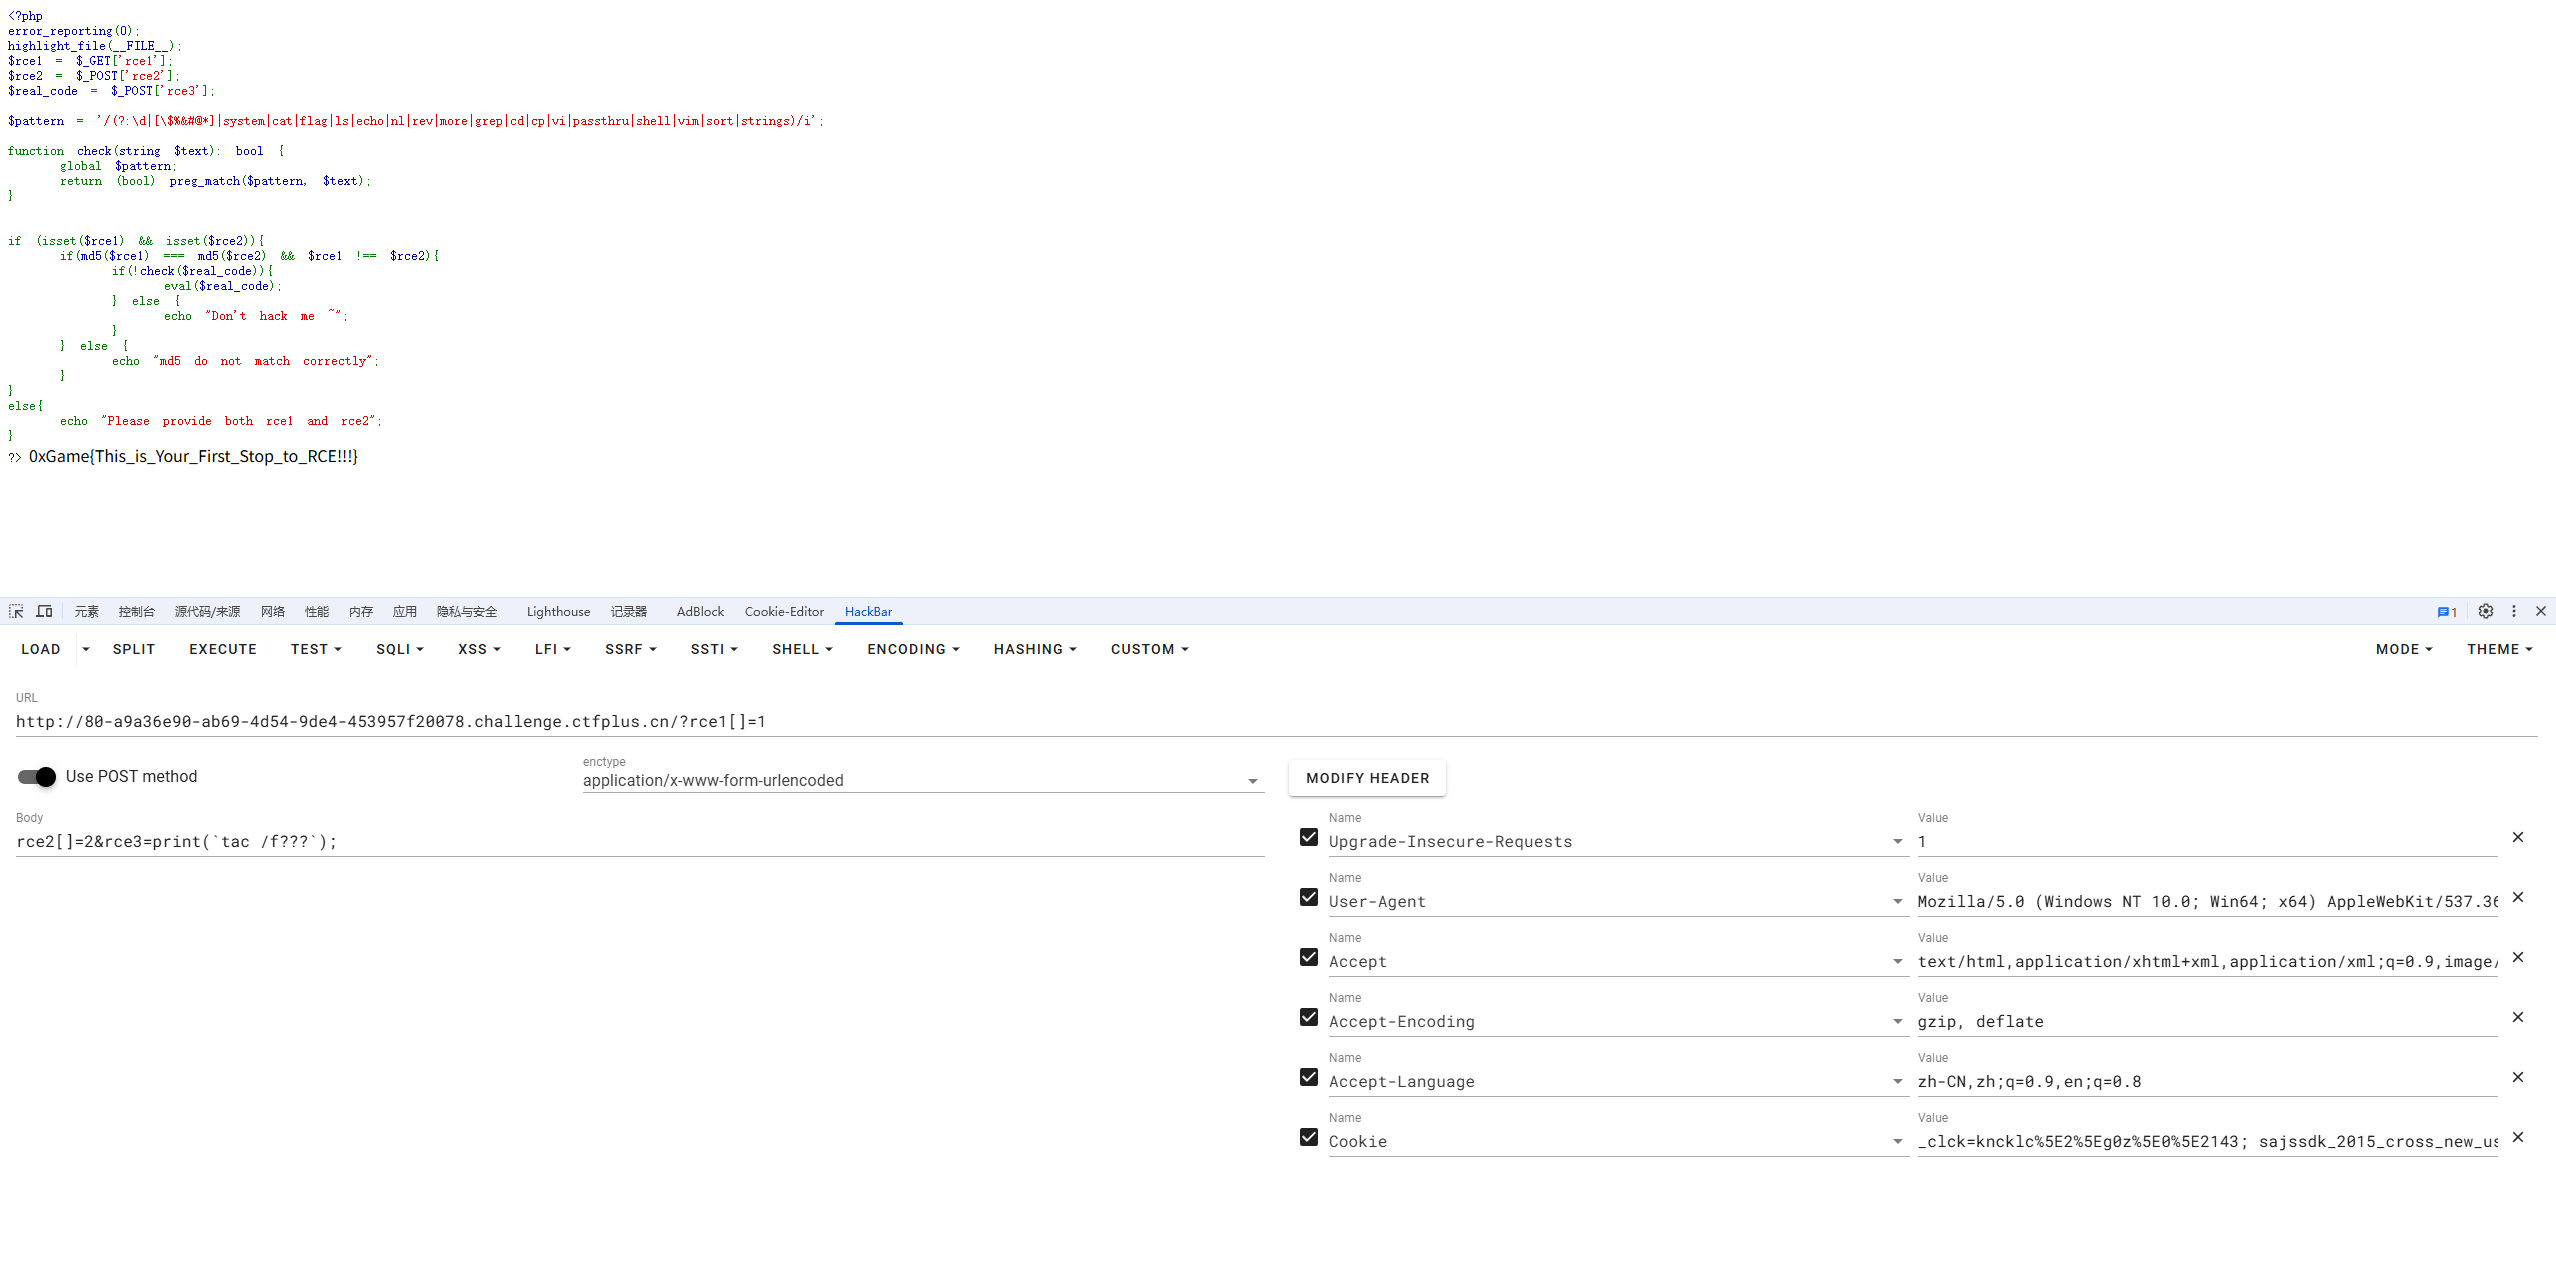Expand the SQLI payloads menu
This screenshot has width=2556, height=1267.
(x=399, y=649)
